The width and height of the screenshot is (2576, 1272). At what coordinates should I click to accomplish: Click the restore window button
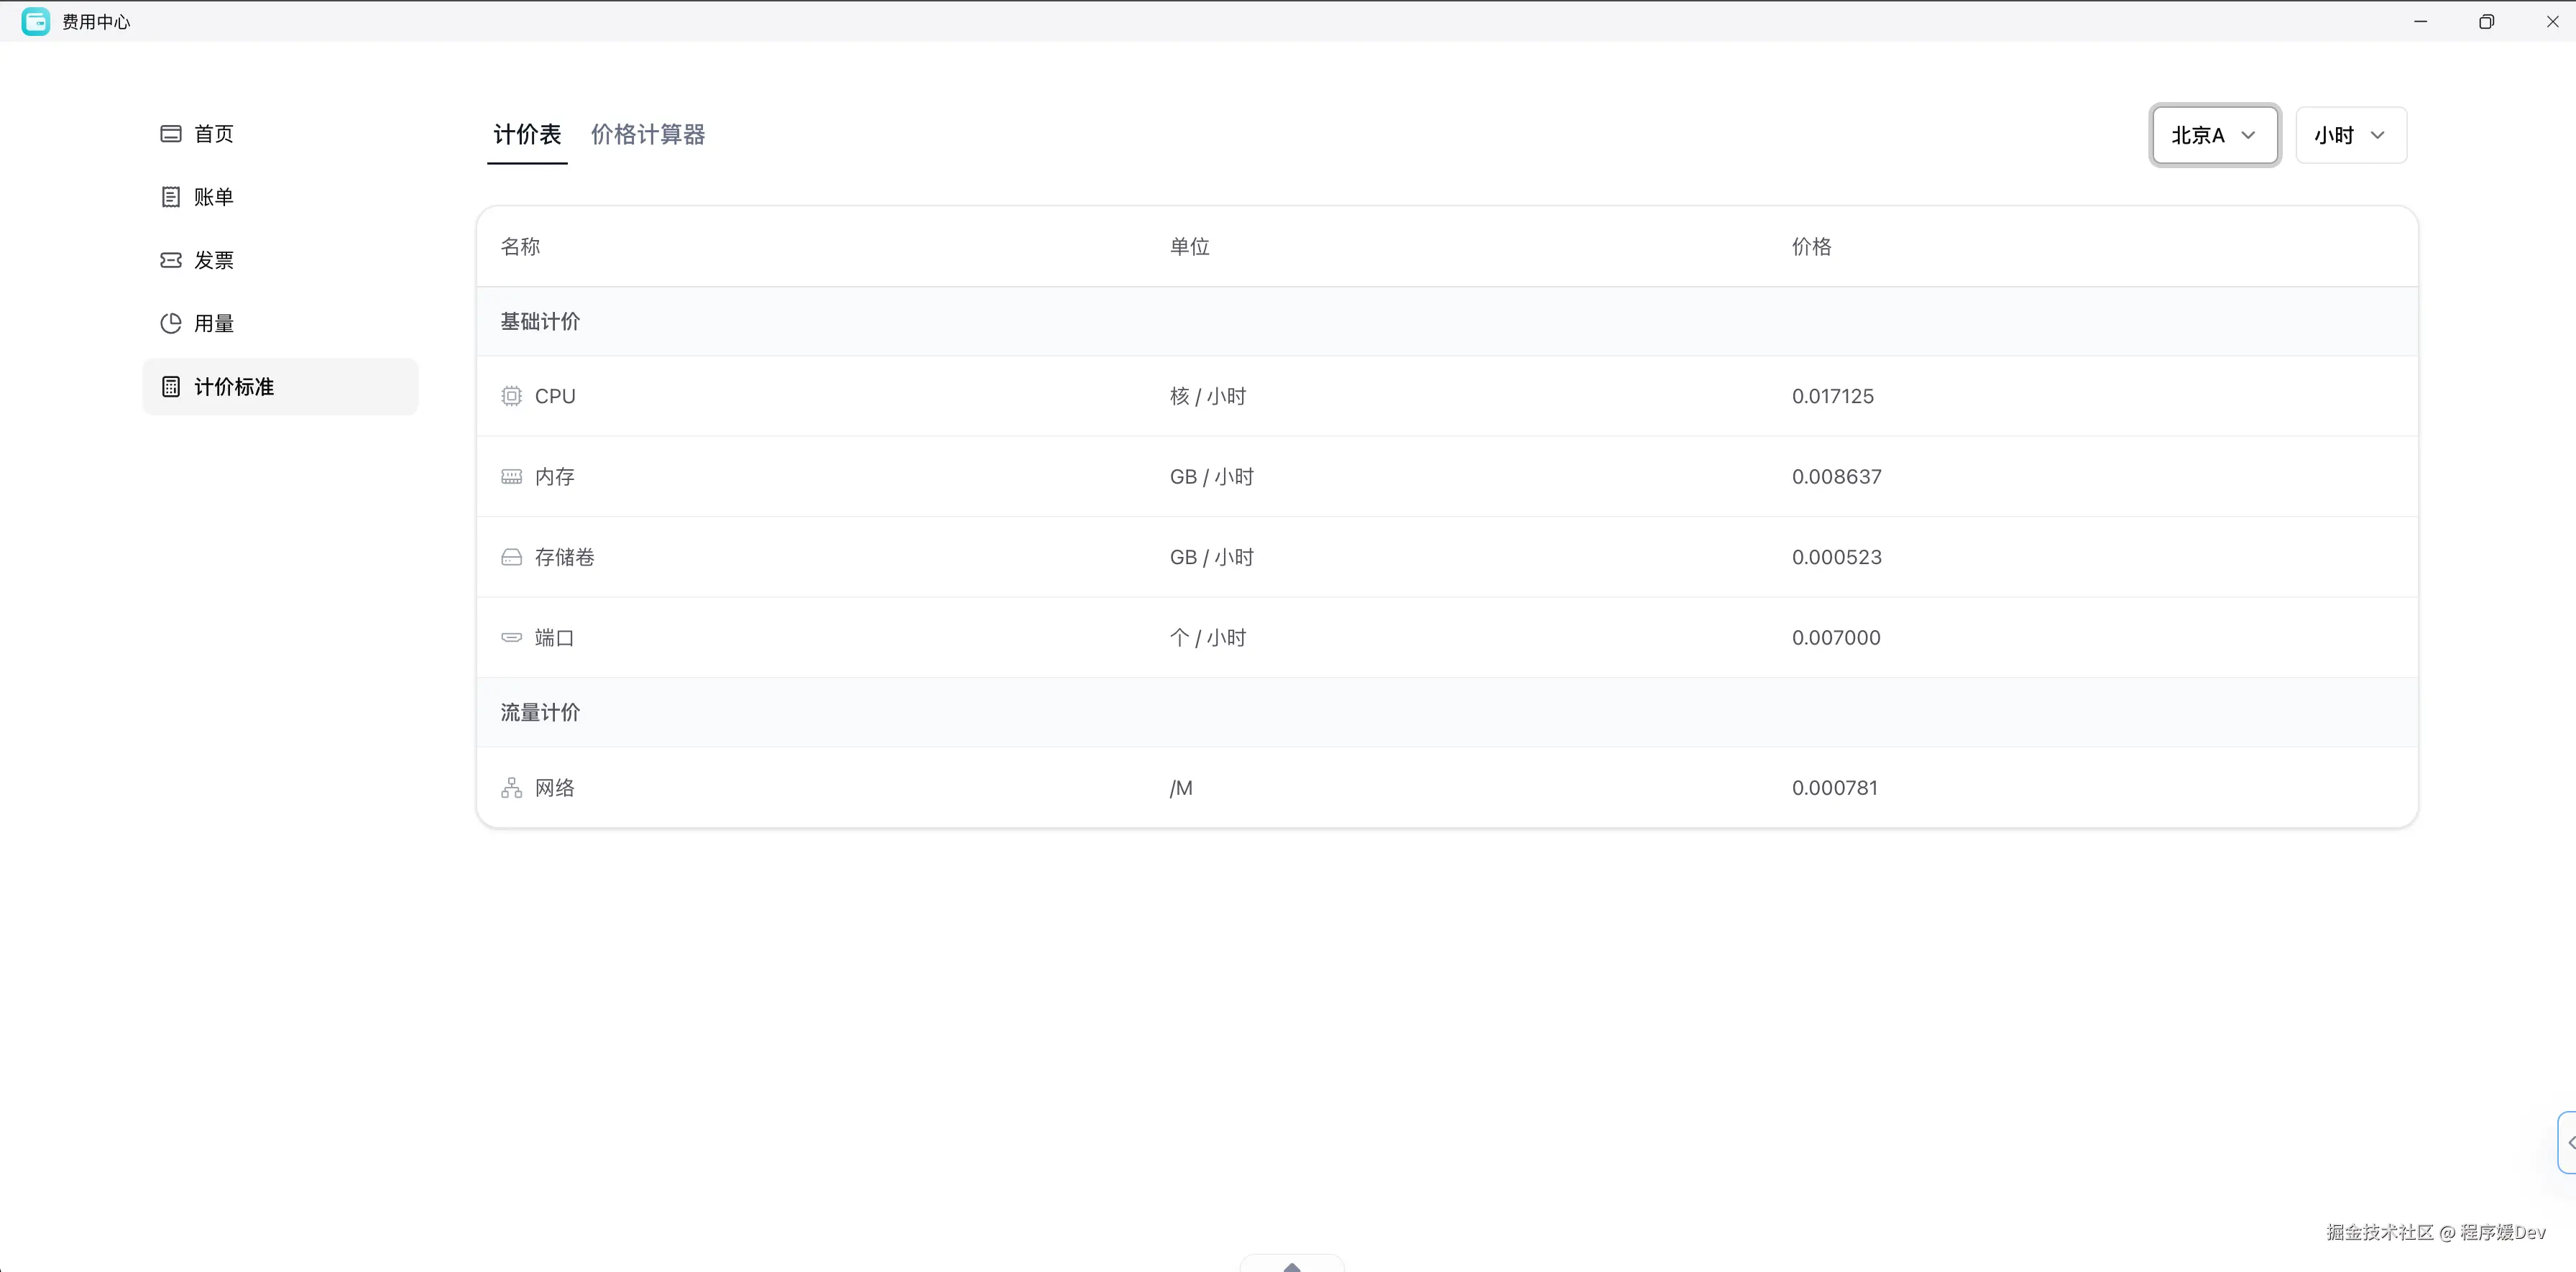[x=2486, y=21]
